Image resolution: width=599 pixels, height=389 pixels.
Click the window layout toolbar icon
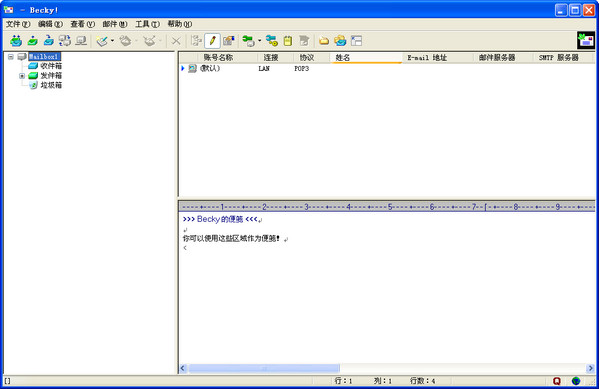point(356,41)
